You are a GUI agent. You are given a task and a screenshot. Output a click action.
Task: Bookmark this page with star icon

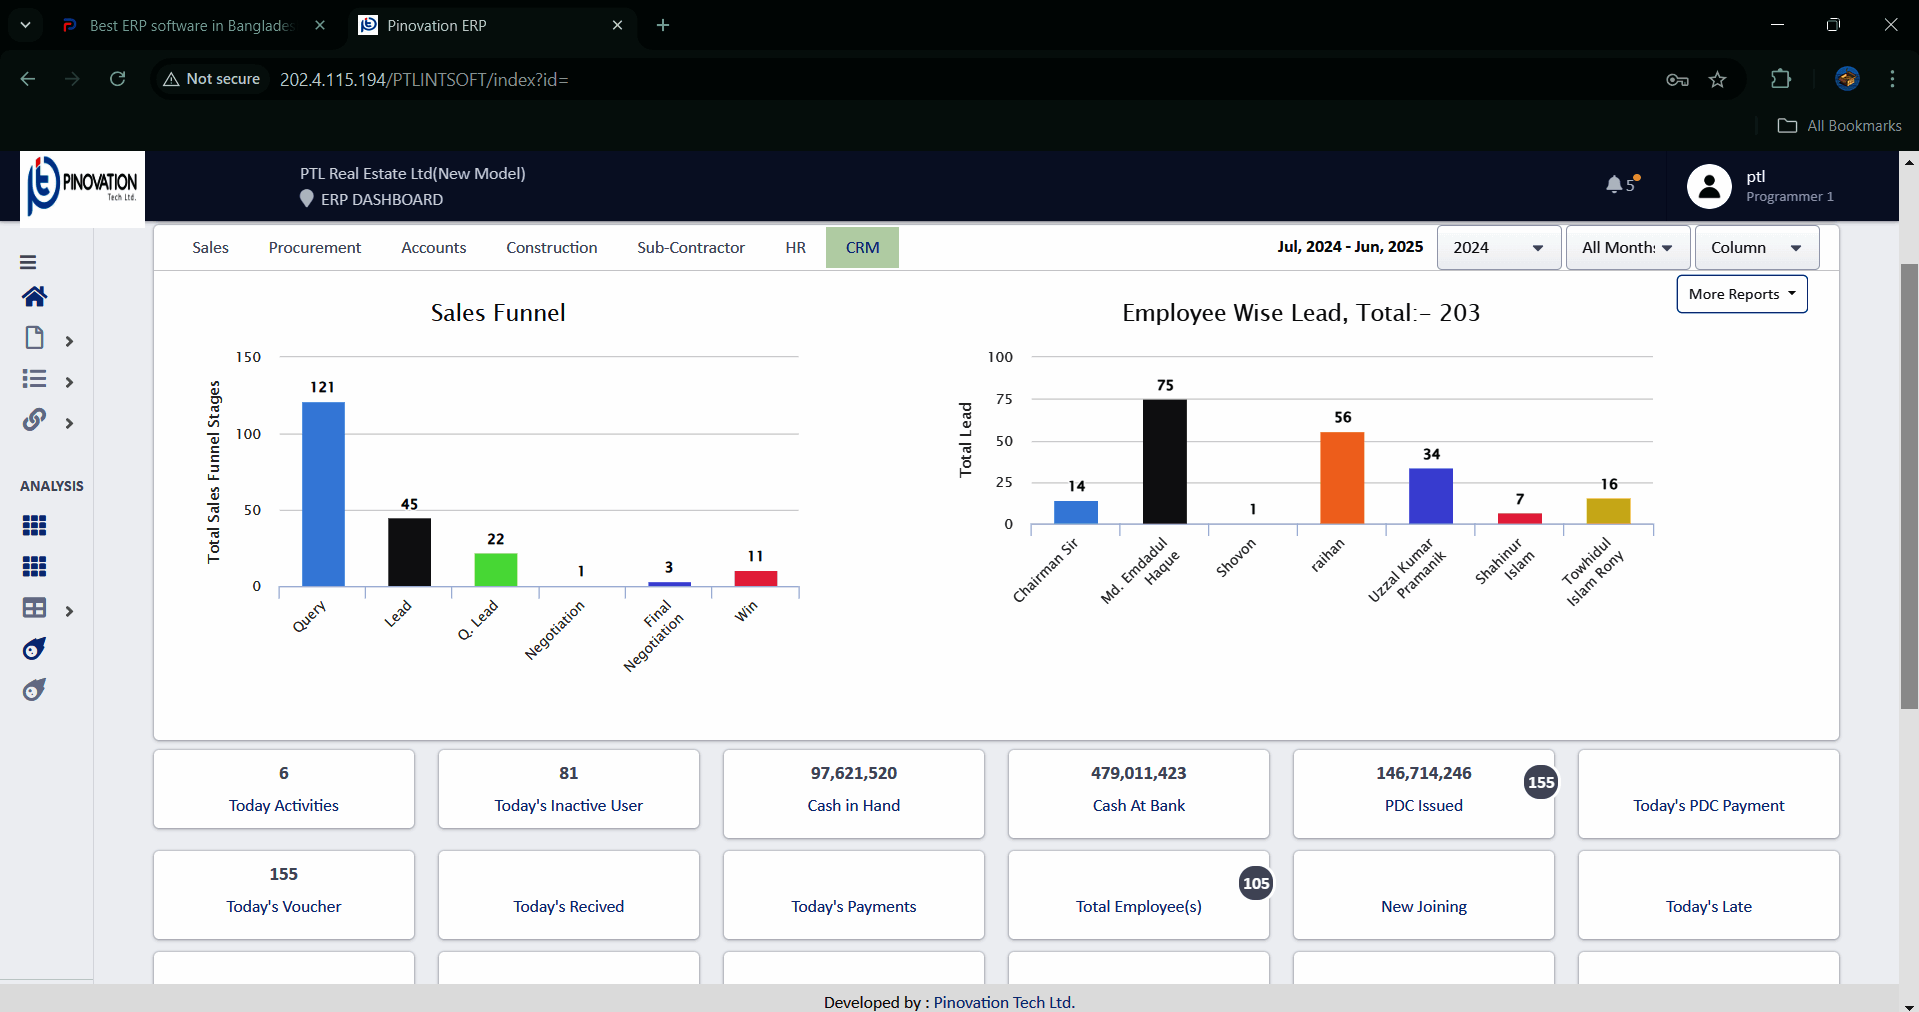(1717, 80)
